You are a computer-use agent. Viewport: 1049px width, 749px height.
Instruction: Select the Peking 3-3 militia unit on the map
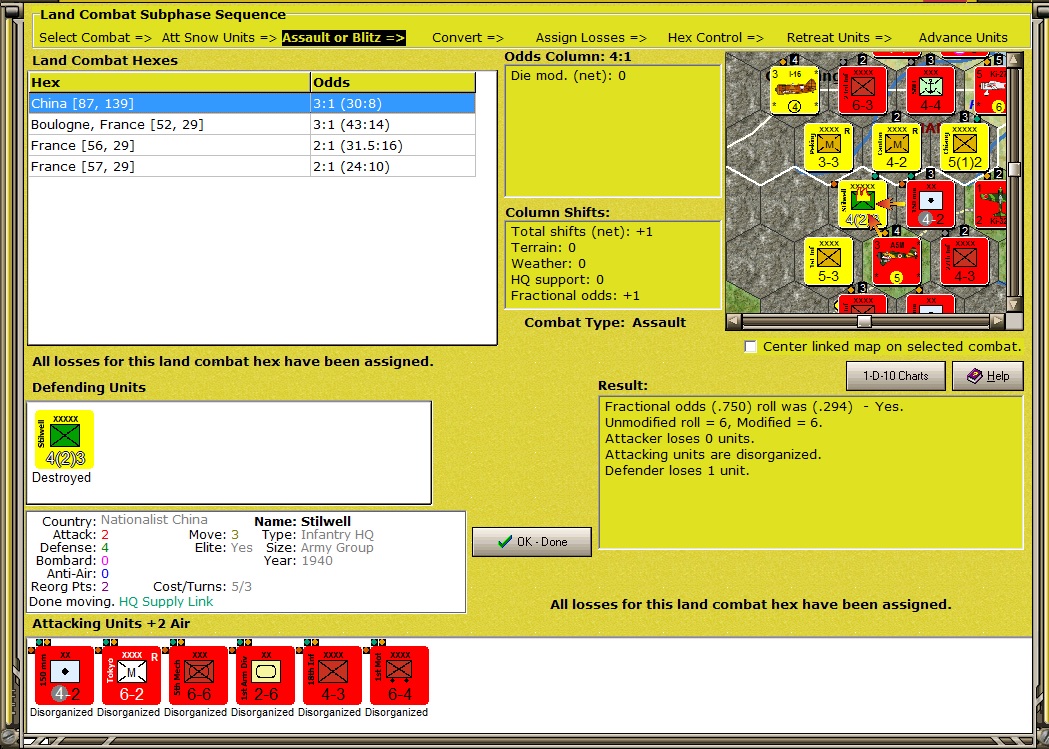828,147
